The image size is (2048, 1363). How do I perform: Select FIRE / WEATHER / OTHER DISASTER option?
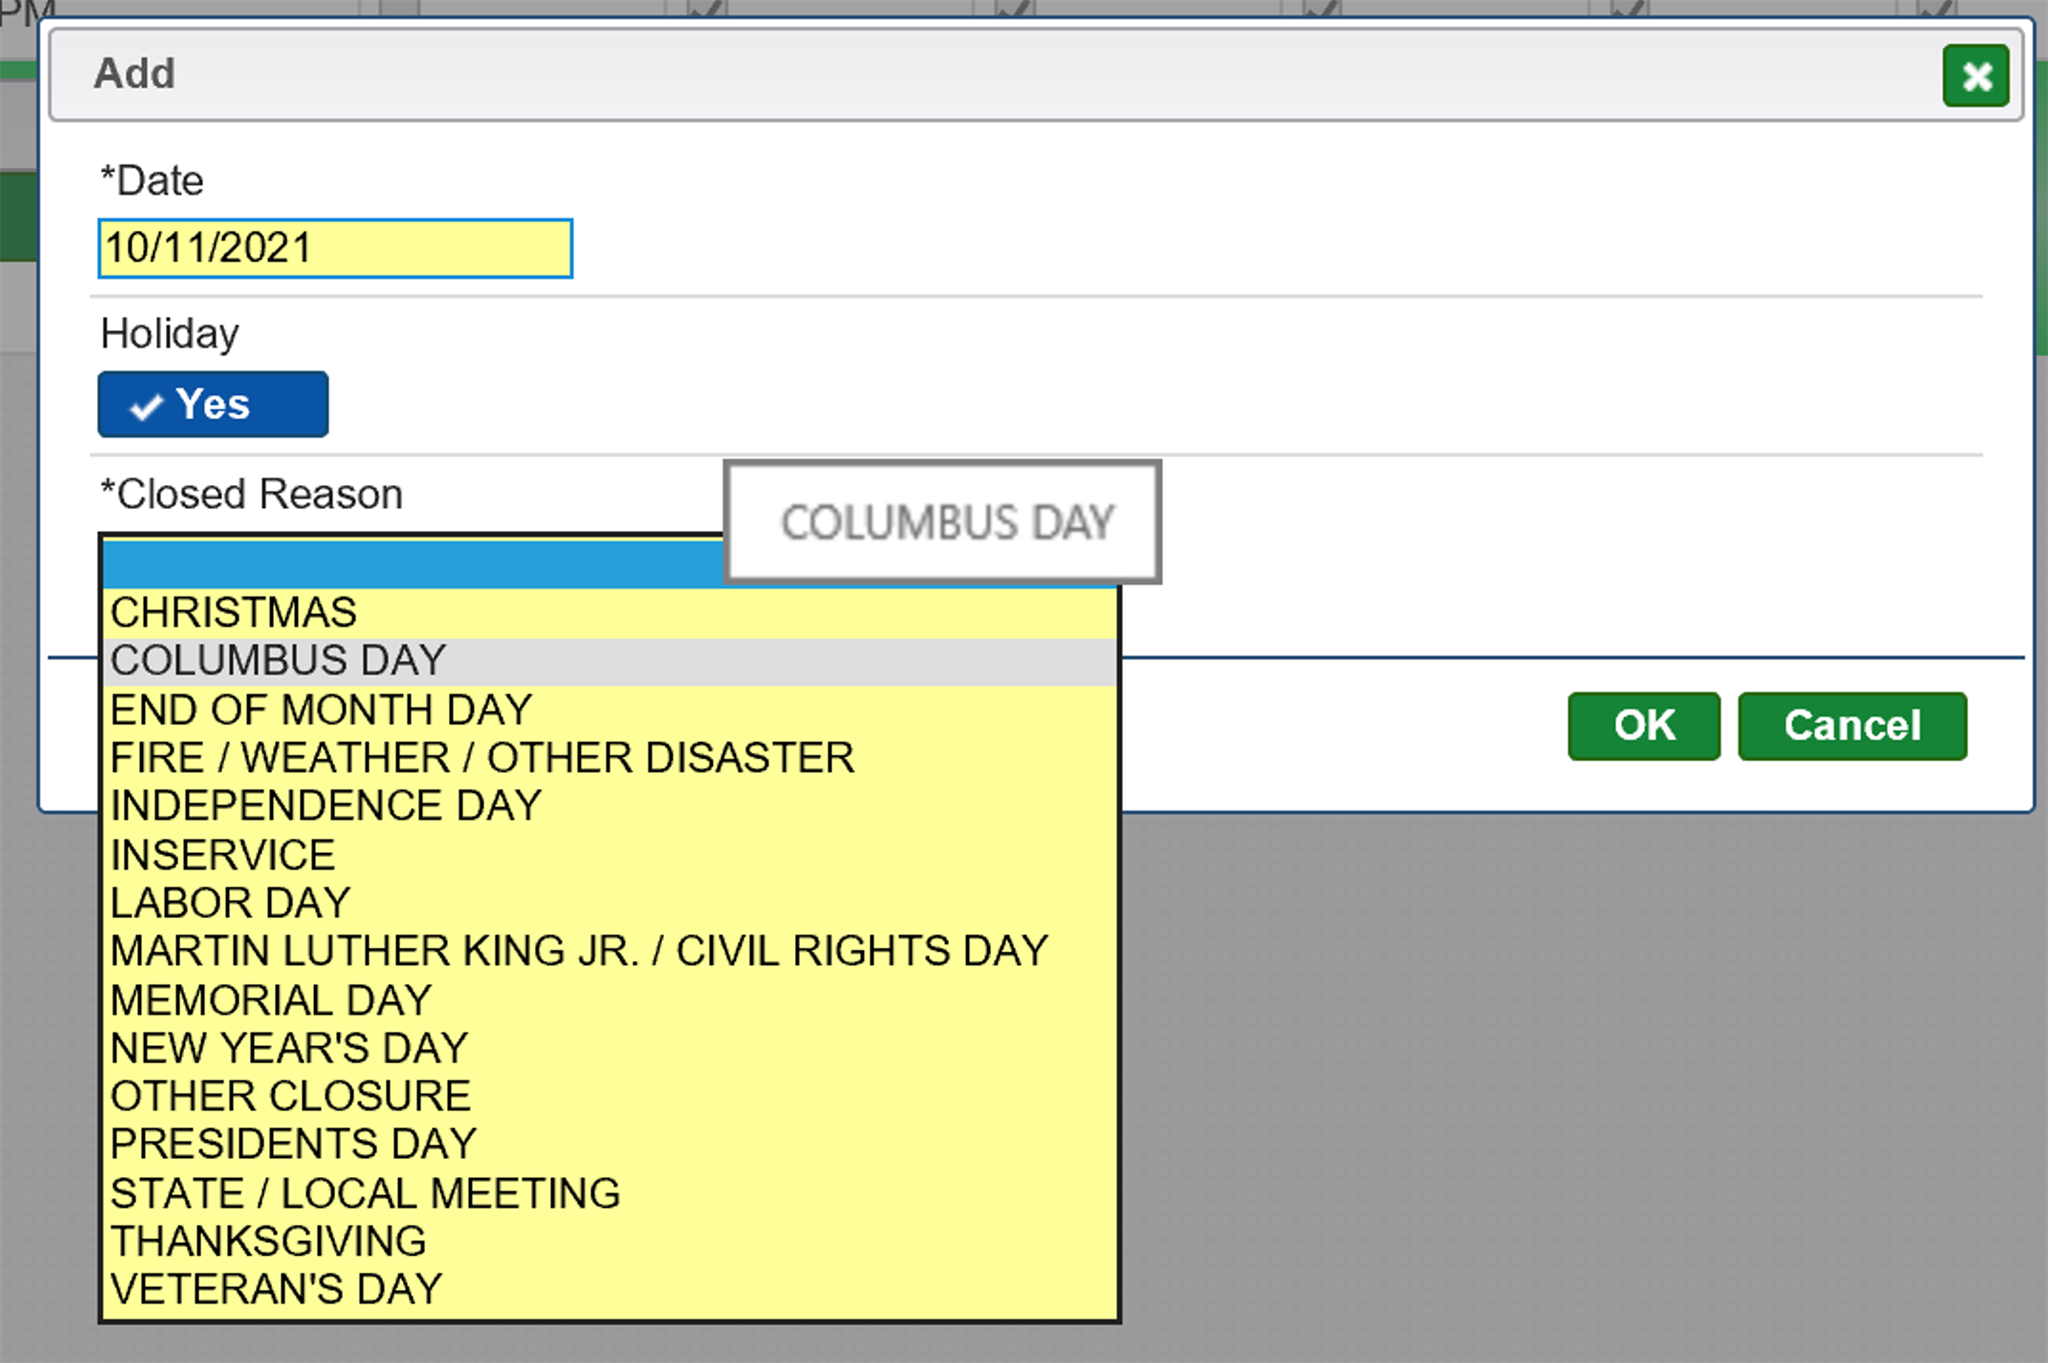[482, 758]
